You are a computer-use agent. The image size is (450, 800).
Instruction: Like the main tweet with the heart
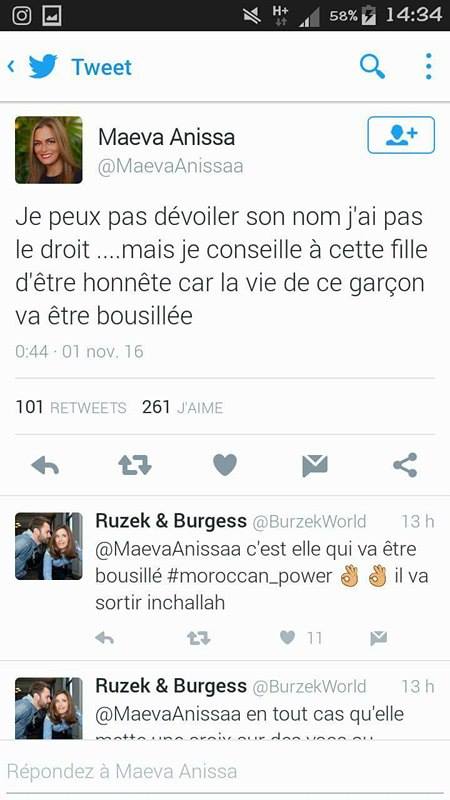(x=225, y=465)
